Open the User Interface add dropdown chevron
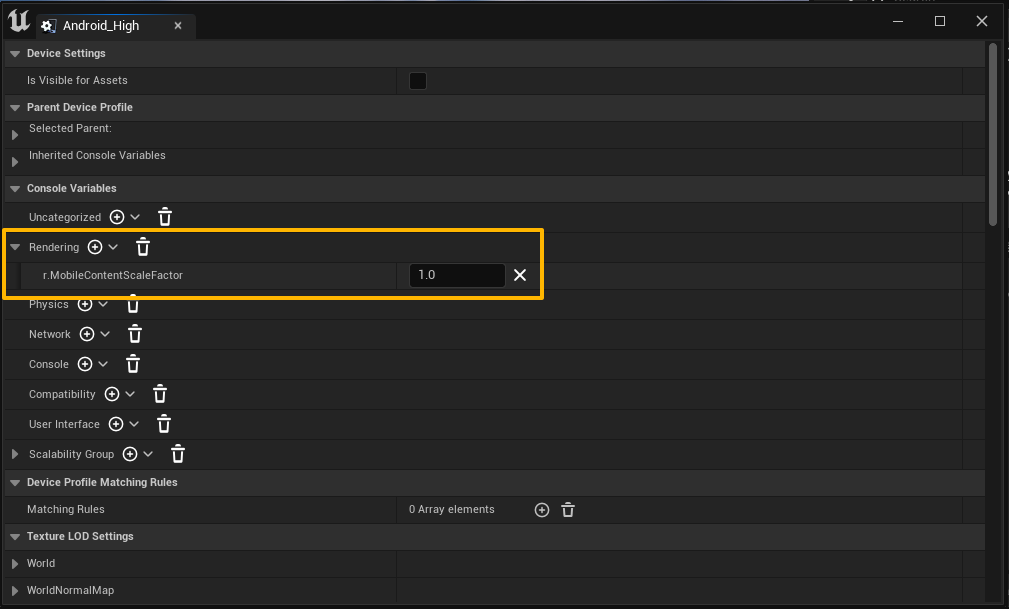The width and height of the screenshot is (1009, 609). (x=134, y=424)
